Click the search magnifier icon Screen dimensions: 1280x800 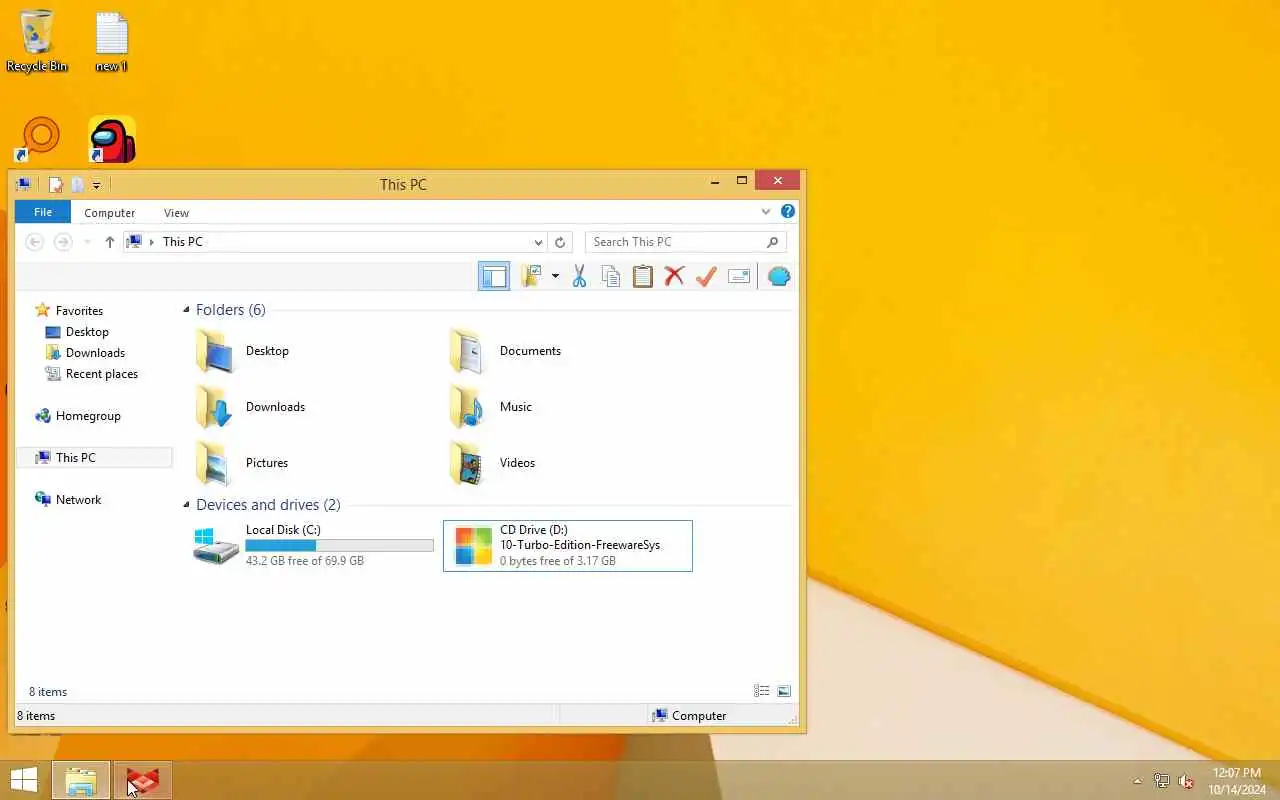(x=772, y=242)
